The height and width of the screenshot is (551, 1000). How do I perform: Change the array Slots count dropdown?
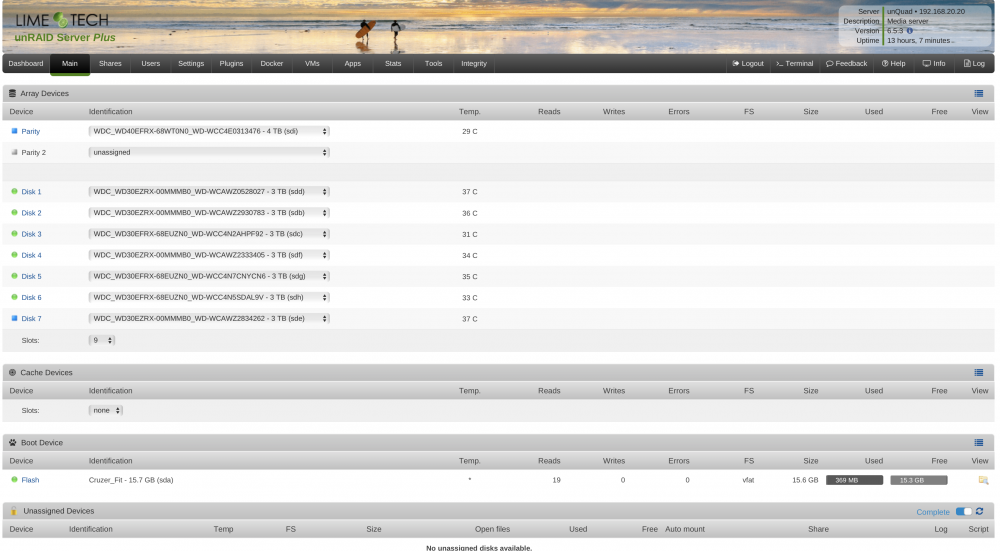point(101,341)
